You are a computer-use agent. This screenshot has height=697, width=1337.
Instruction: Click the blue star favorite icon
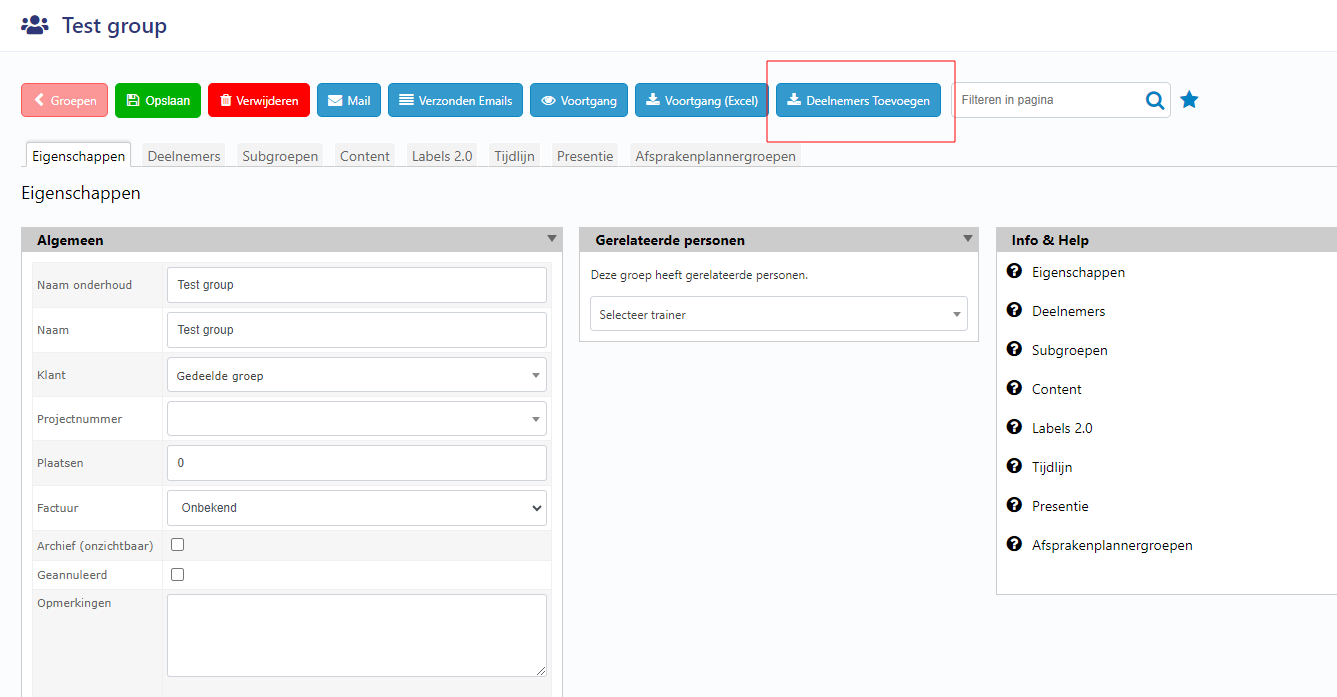1189,100
